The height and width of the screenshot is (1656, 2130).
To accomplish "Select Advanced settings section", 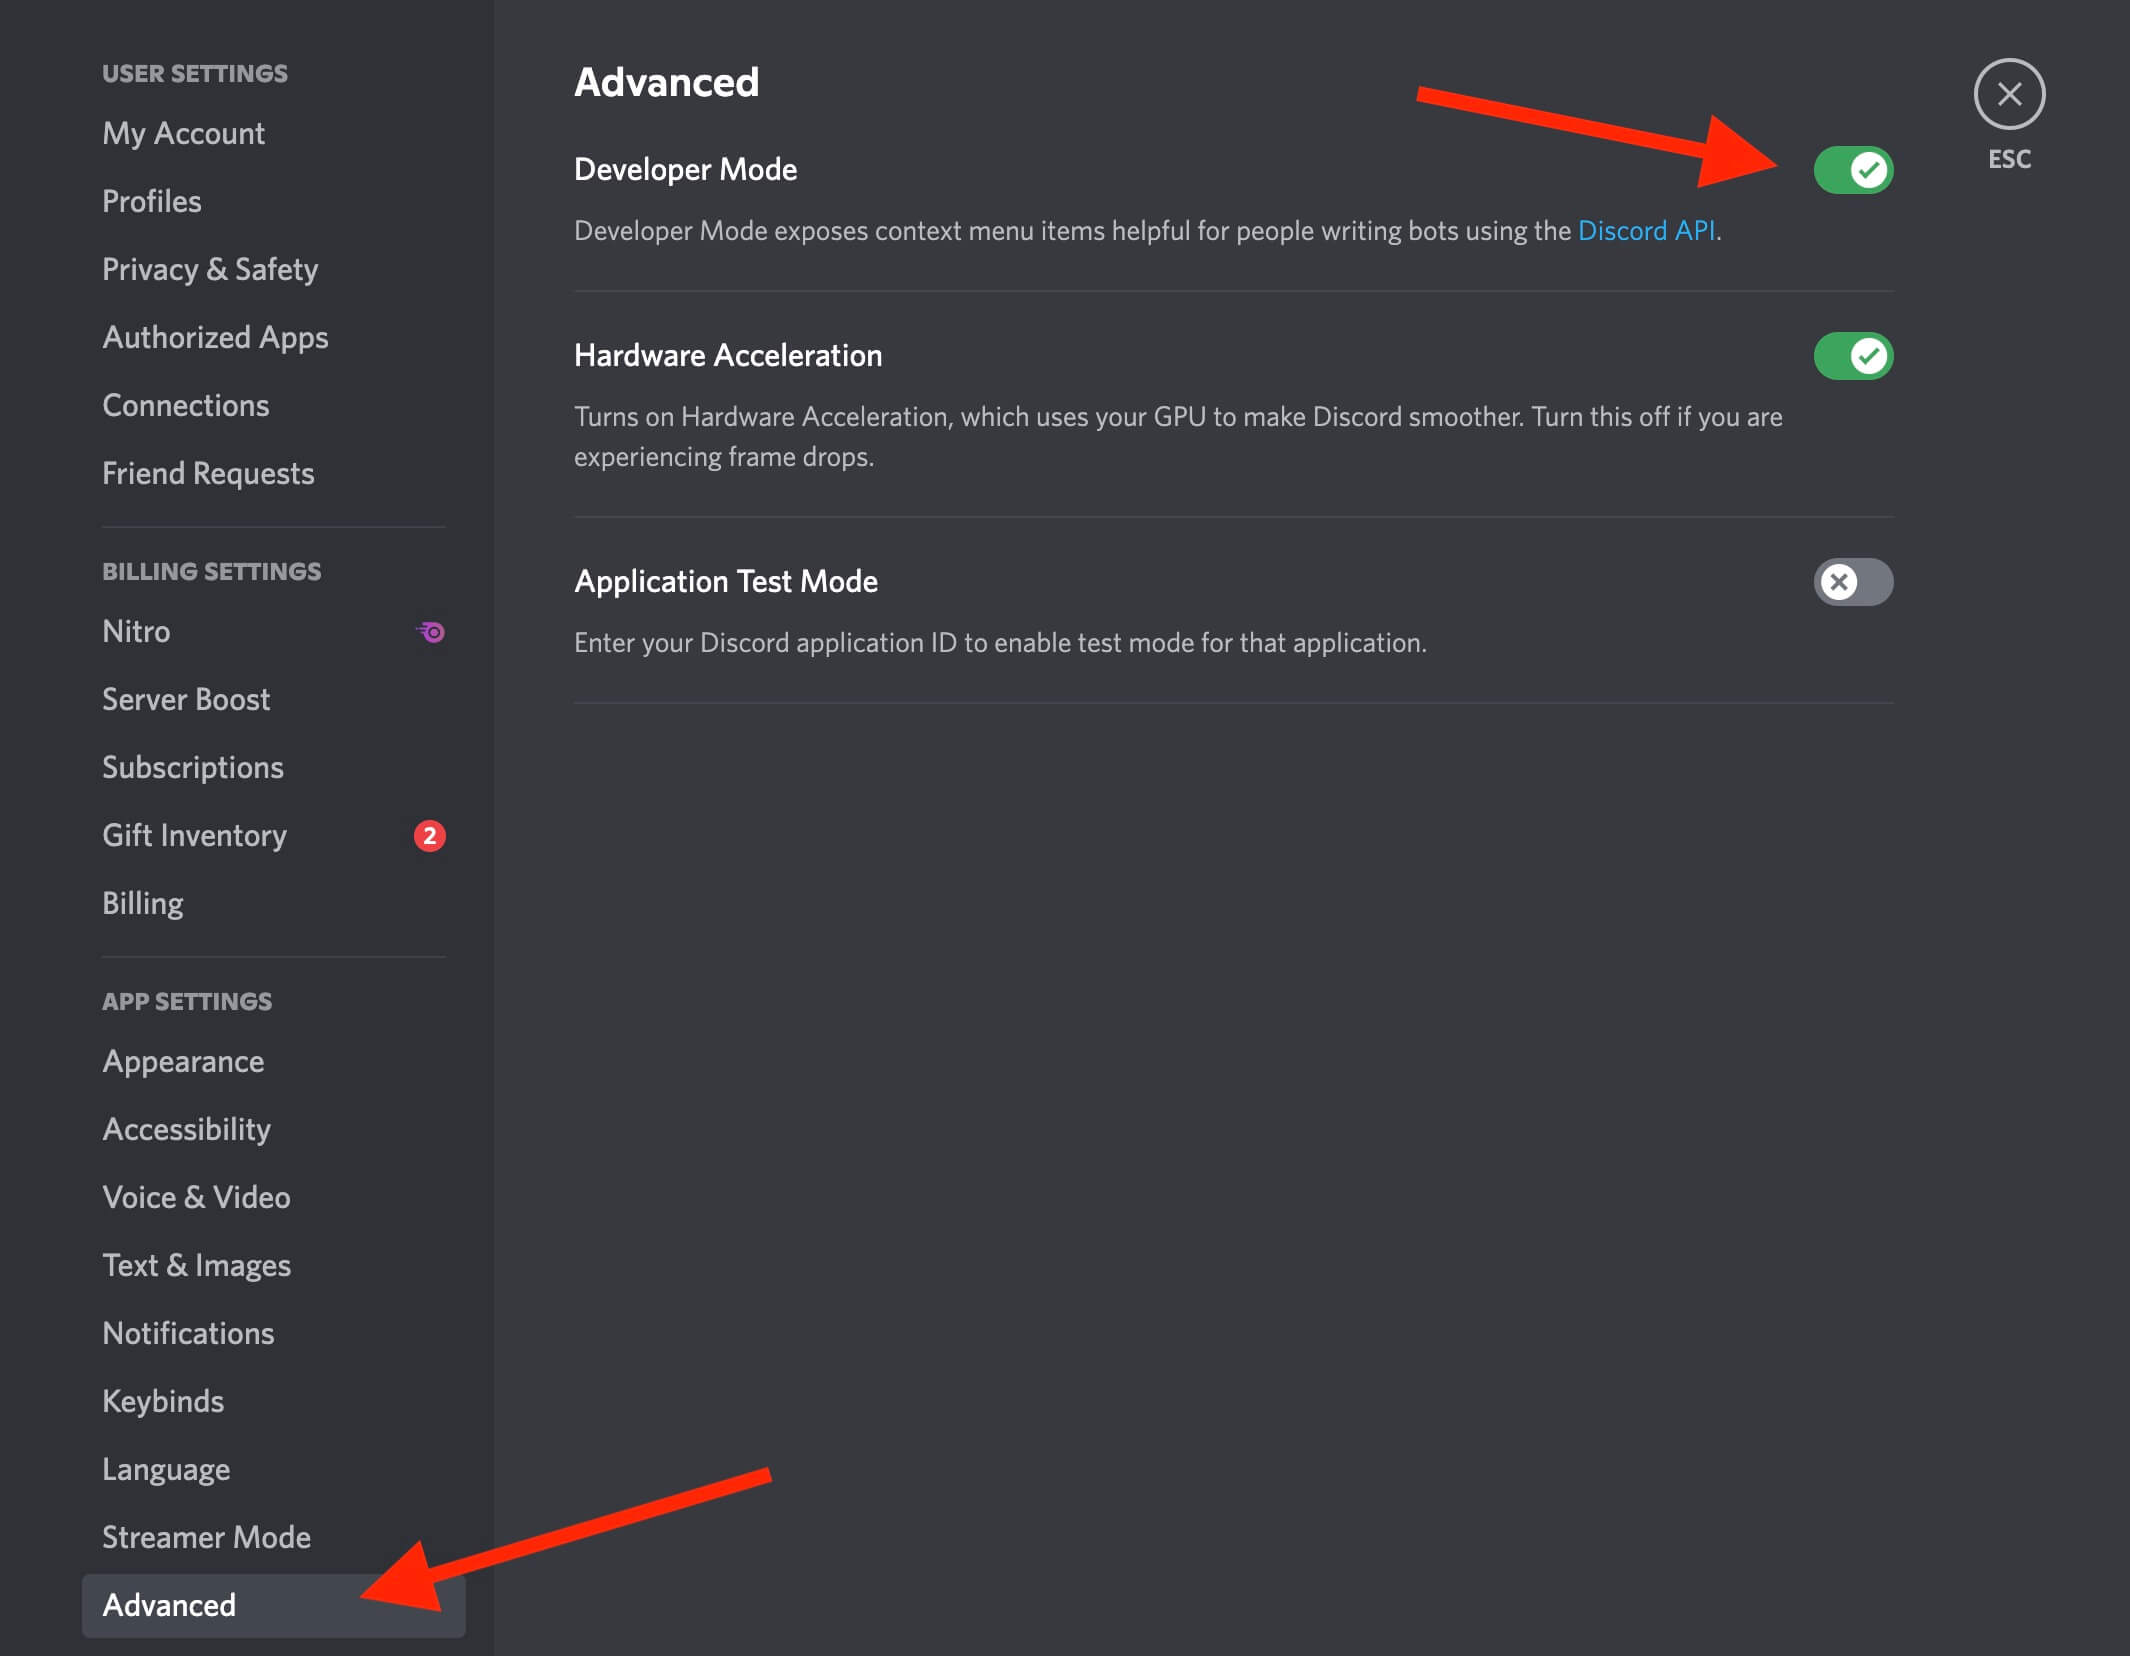I will point(168,1604).
